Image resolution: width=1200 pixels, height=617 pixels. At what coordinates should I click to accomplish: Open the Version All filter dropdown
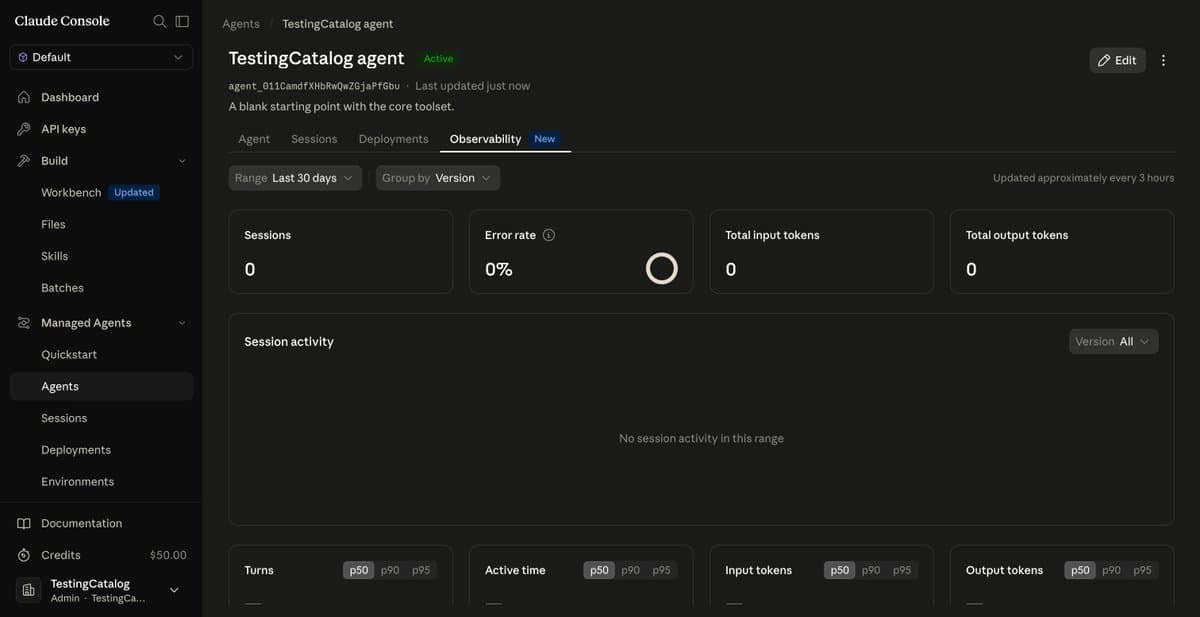1113,342
